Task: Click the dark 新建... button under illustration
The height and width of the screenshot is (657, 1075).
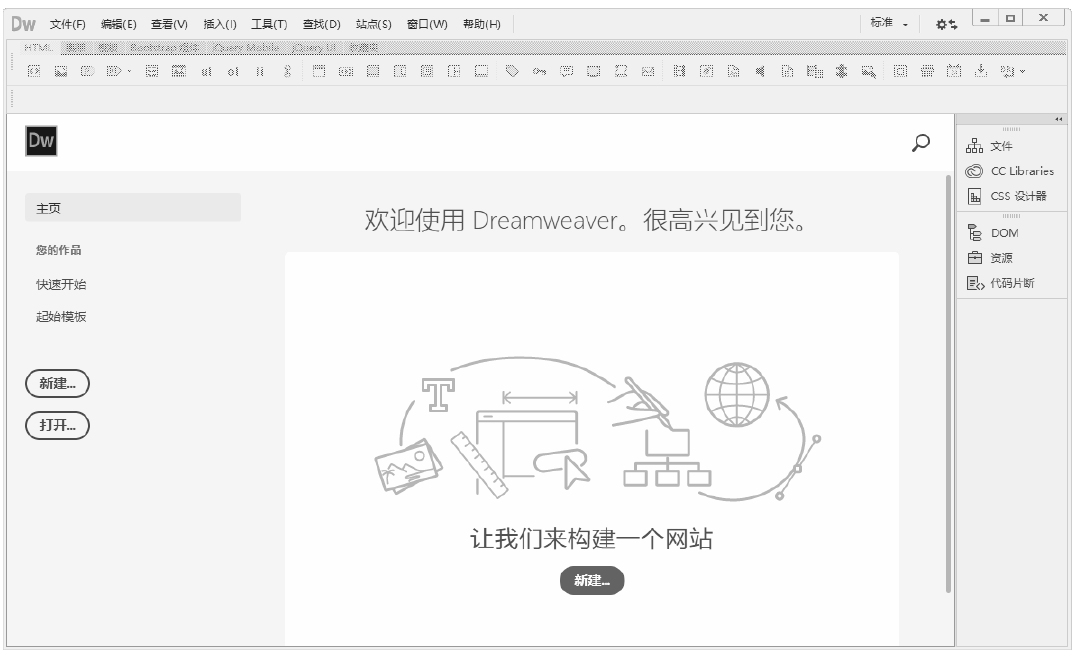Action: tap(592, 581)
